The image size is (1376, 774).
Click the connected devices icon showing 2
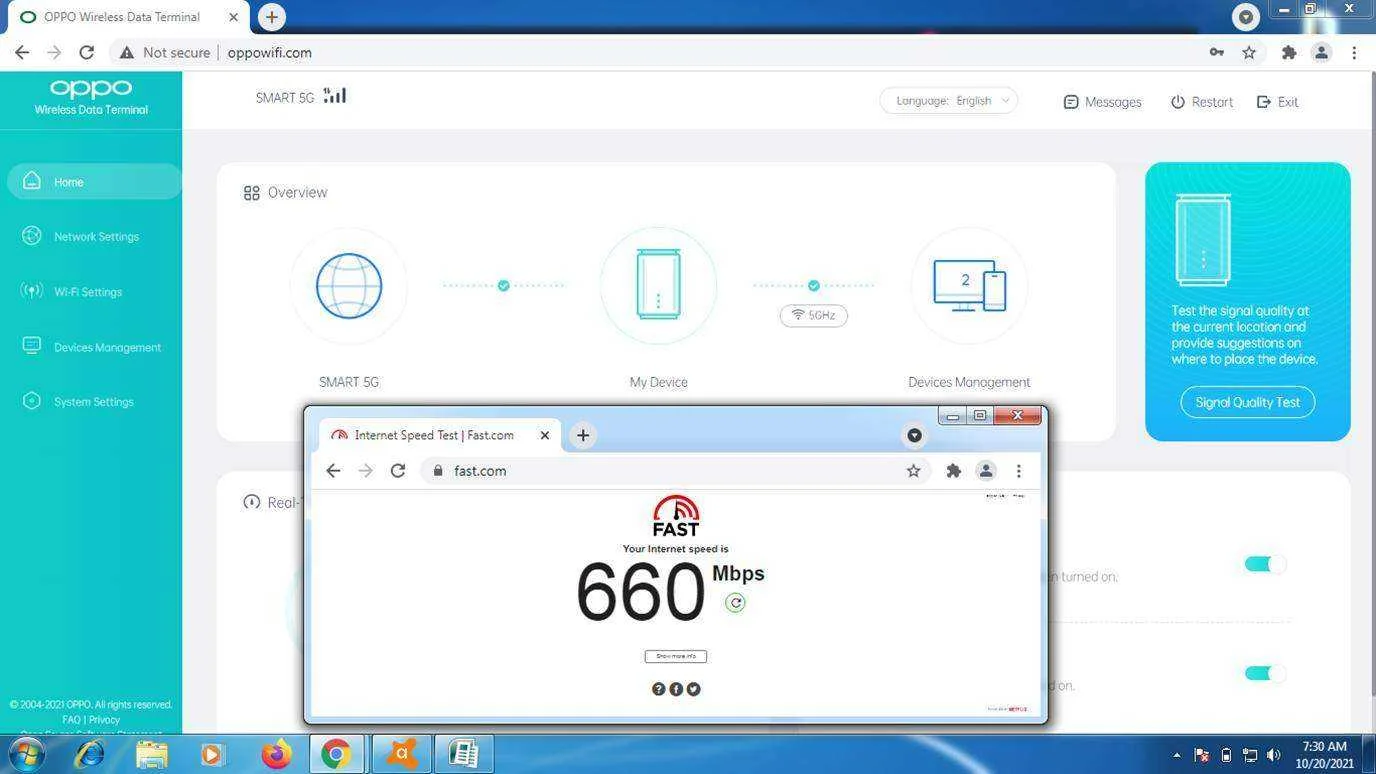click(x=968, y=286)
